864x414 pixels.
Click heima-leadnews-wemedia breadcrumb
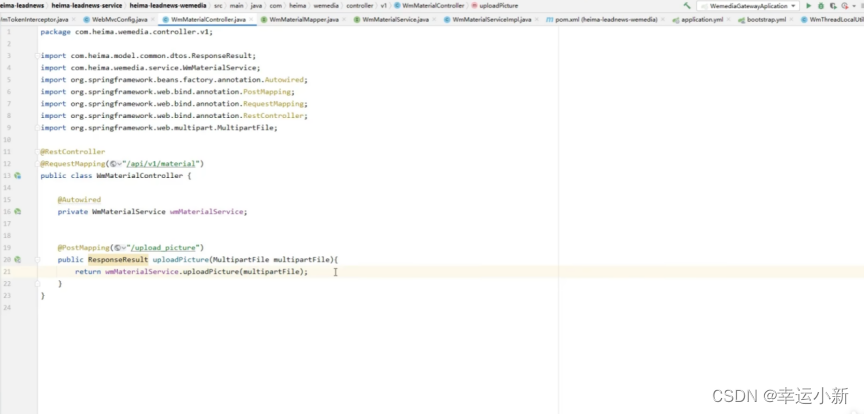click(x=168, y=6)
